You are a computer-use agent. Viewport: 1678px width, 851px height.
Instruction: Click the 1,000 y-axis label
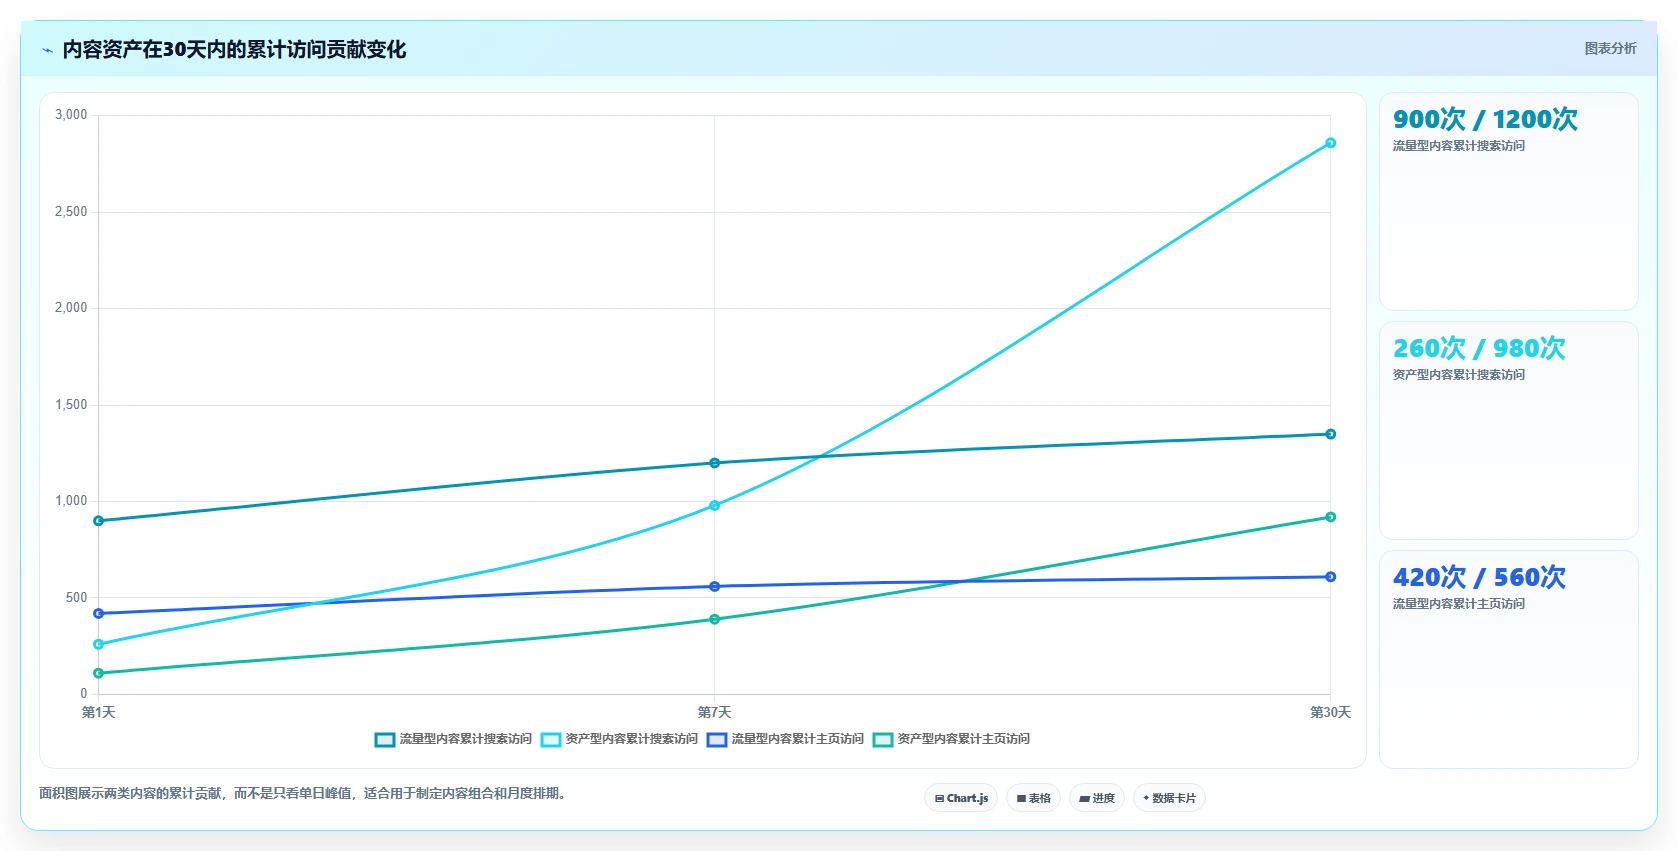(71, 501)
